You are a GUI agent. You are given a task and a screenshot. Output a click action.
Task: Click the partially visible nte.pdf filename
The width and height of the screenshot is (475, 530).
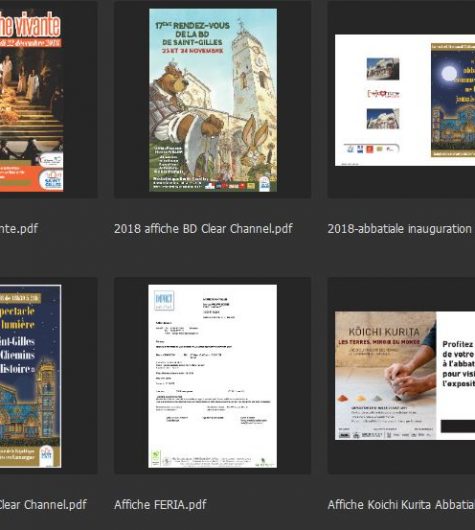click(x=19, y=229)
